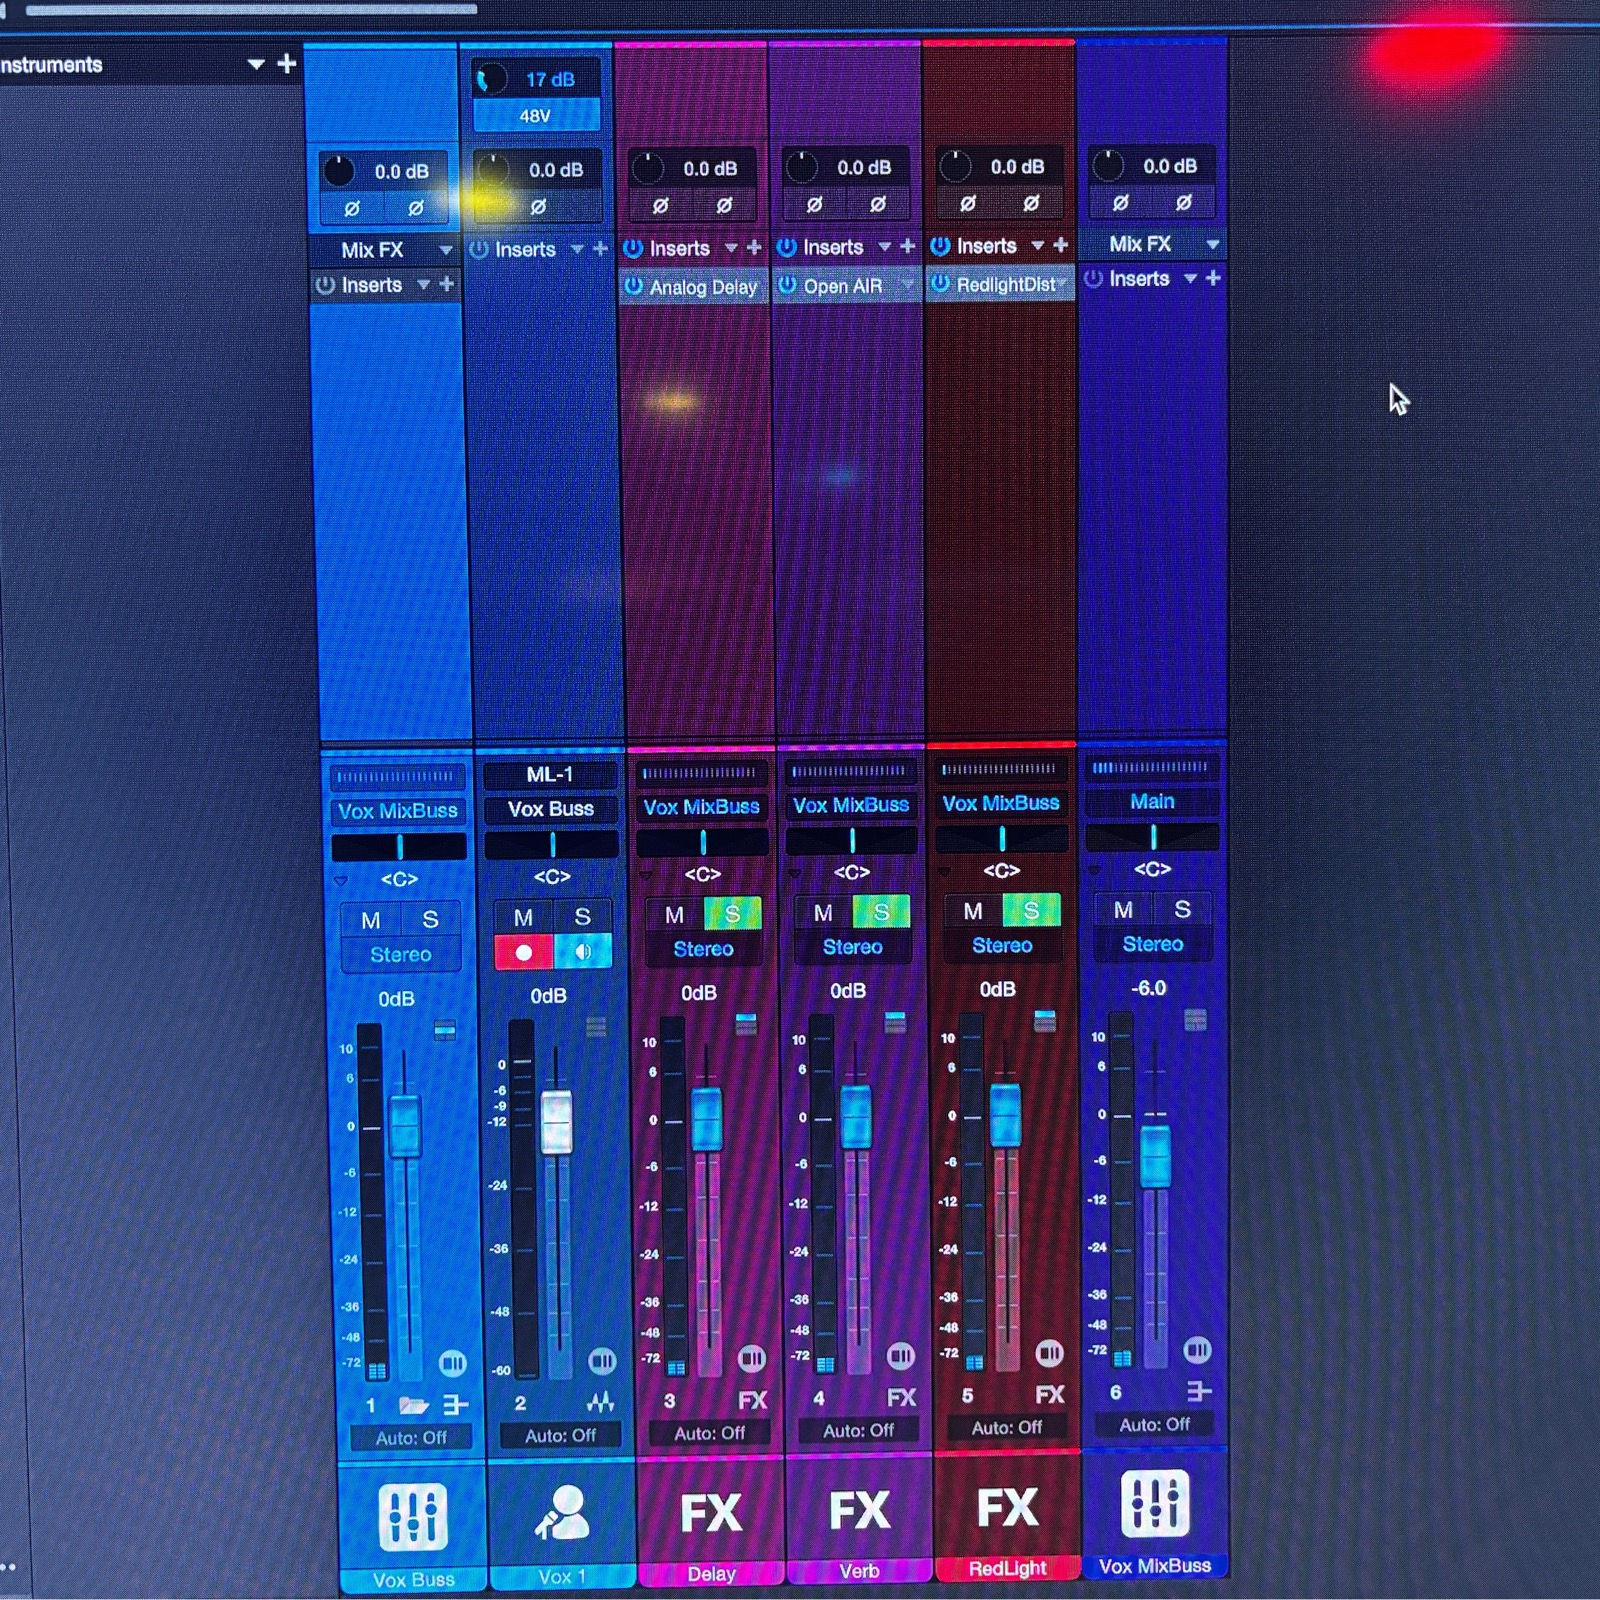
Task: Open channel editor on Vox MixBuss channel 6
Action: tap(1197, 1351)
